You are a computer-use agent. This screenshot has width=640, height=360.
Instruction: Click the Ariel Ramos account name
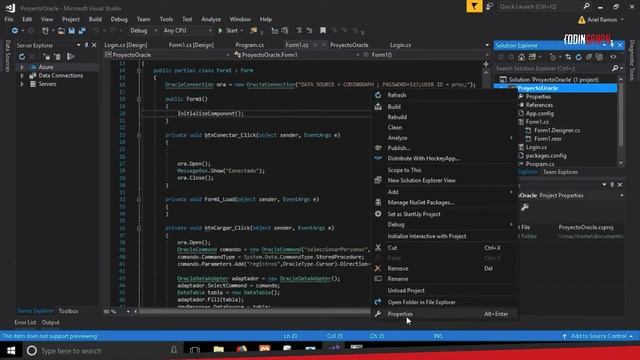602,20
